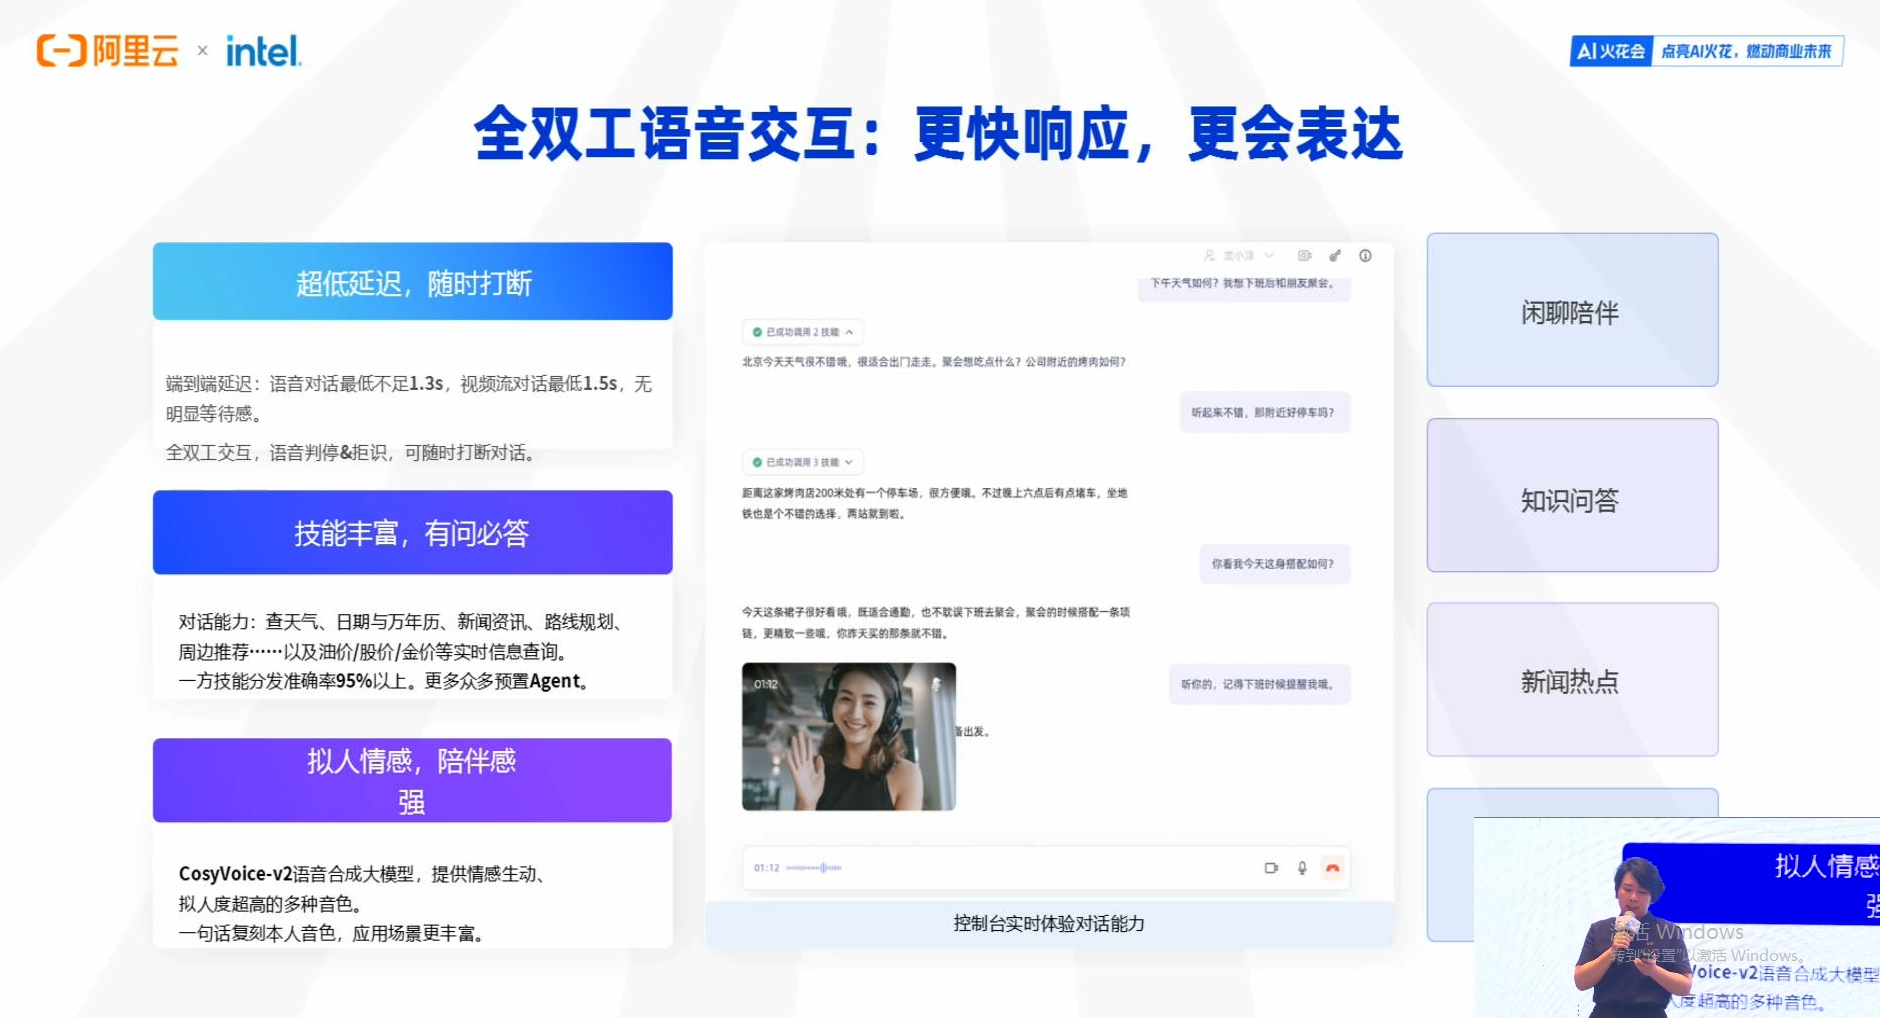Expand the 已成功调用 2 技能 details
The width and height of the screenshot is (1880, 1018).
849,331
